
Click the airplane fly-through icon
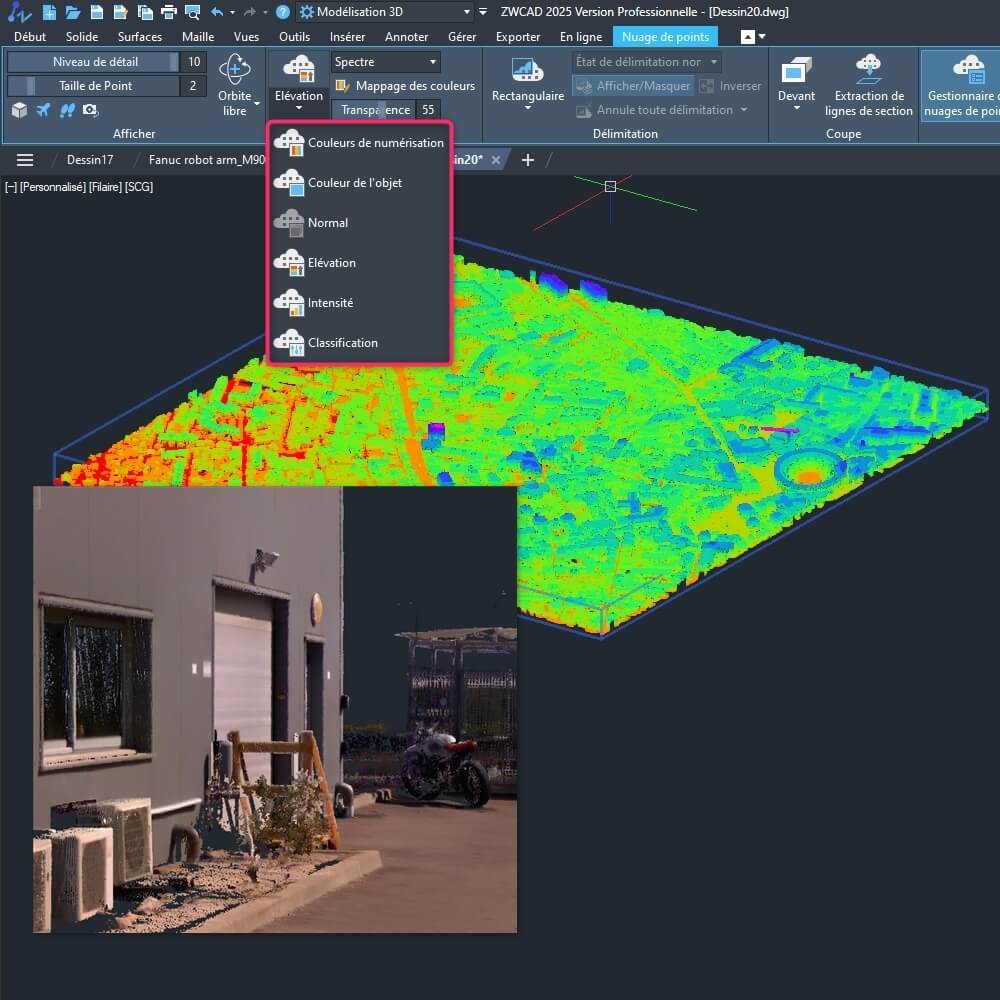pos(43,110)
